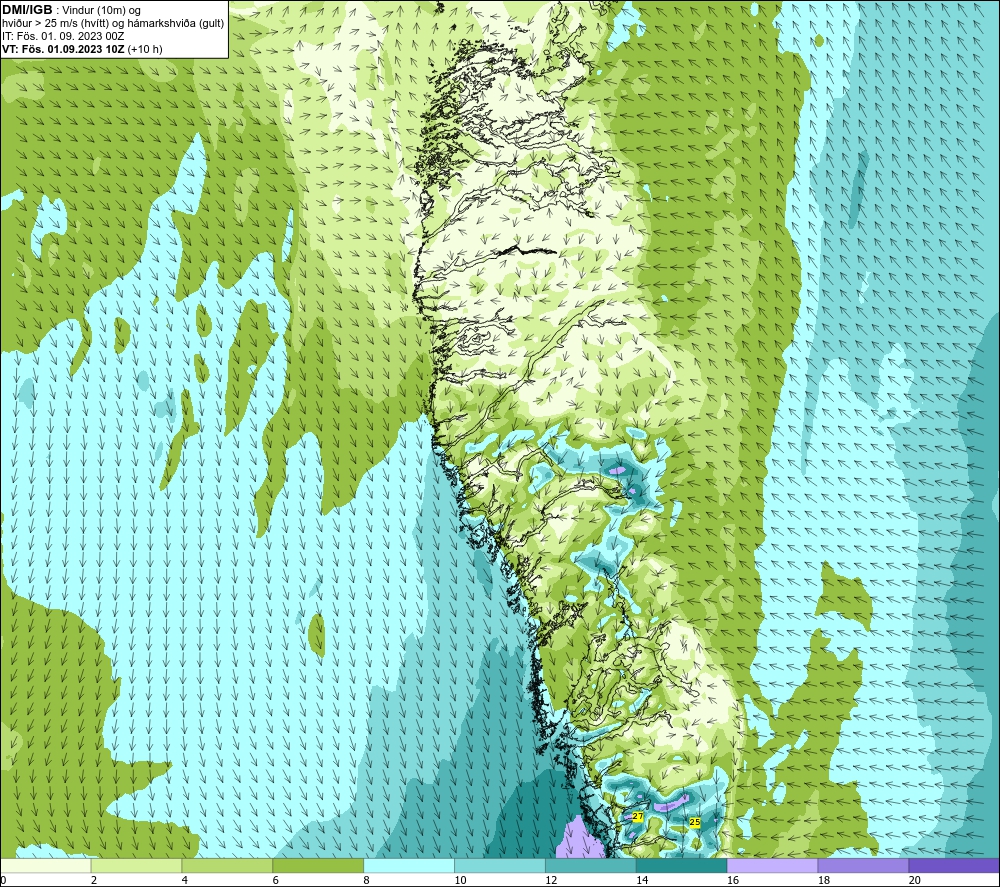Click the 'Vindur (10m) og' text
Image resolution: width=1000 pixels, height=887 pixels.
101,10
